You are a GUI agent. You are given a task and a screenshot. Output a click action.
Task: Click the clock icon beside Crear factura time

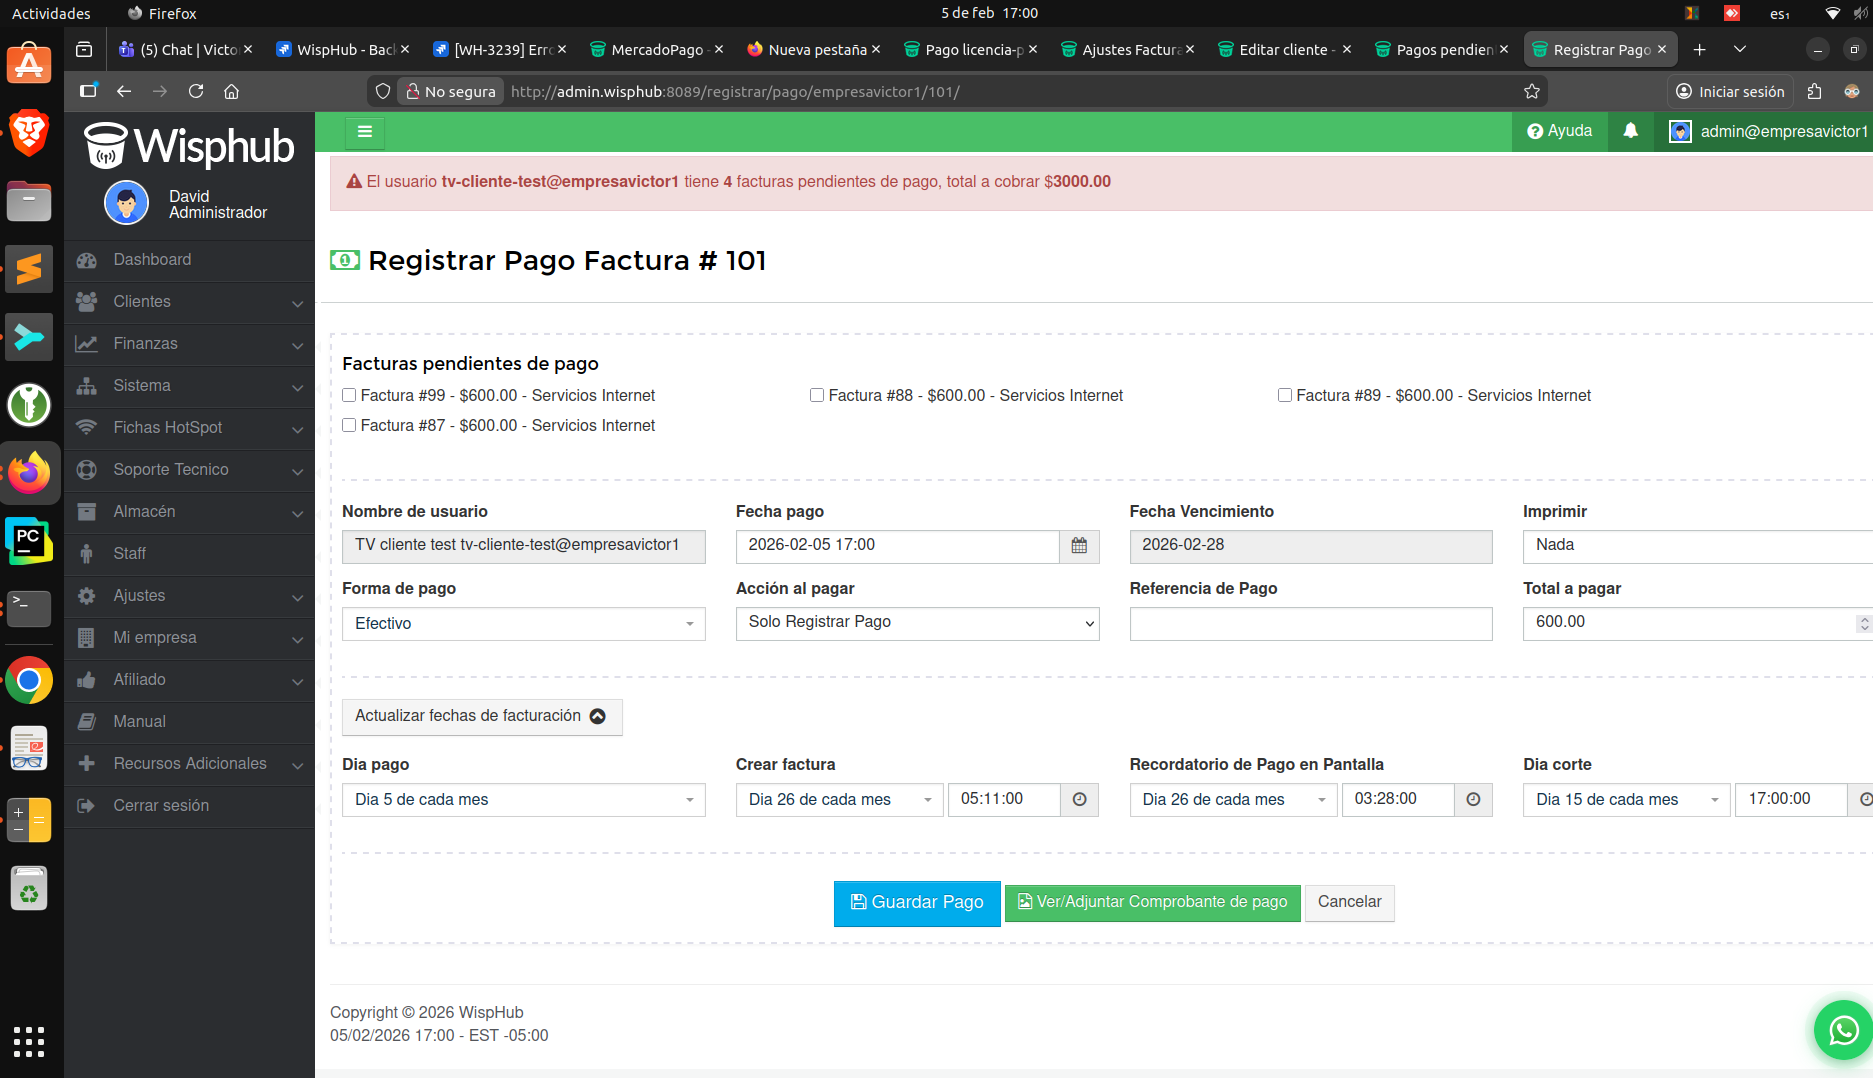[x=1079, y=800]
